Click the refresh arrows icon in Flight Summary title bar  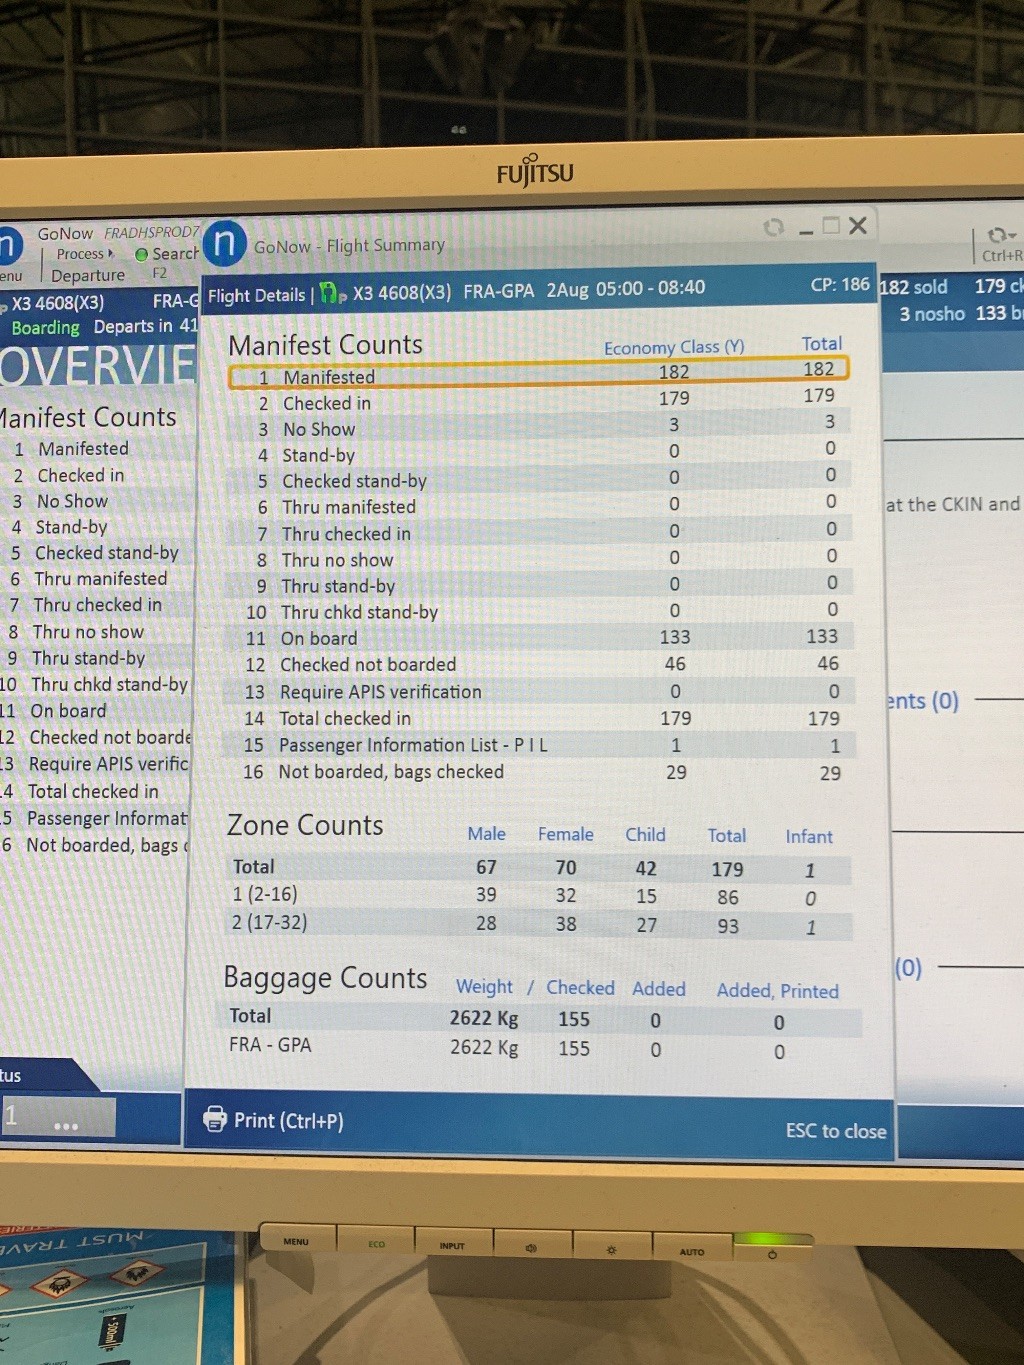coord(773,227)
